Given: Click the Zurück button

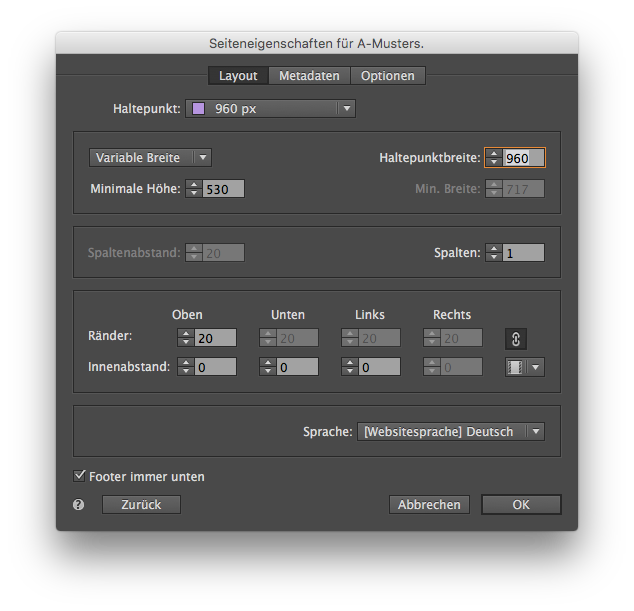Looking at the screenshot, I should coord(141,505).
